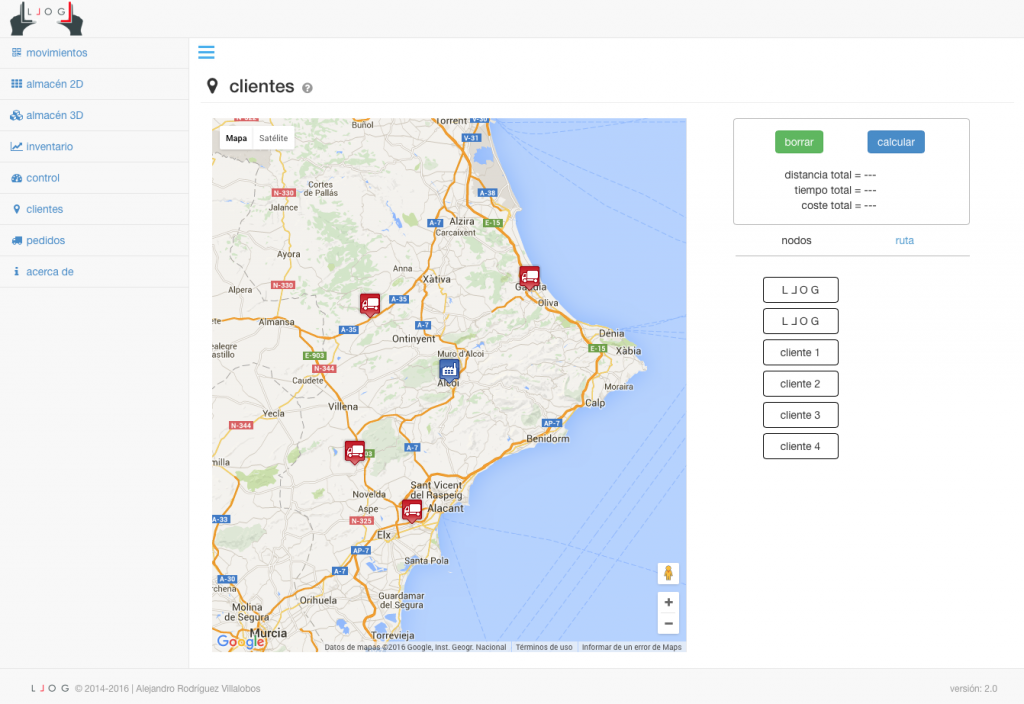This screenshot has height=704, width=1024.
Task: Open the movimientos section in sidebar
Action: coord(56,52)
